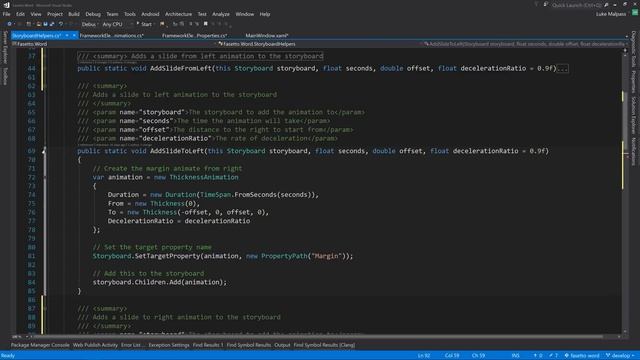Click the develop branch selector in status bar
640x360 pixels.
point(620,356)
